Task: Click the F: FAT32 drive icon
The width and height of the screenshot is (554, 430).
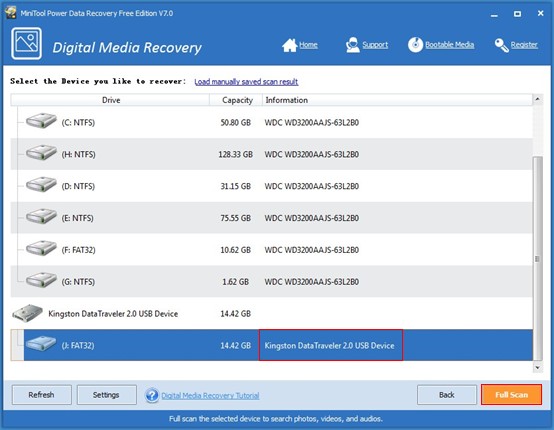Action: tap(41, 248)
